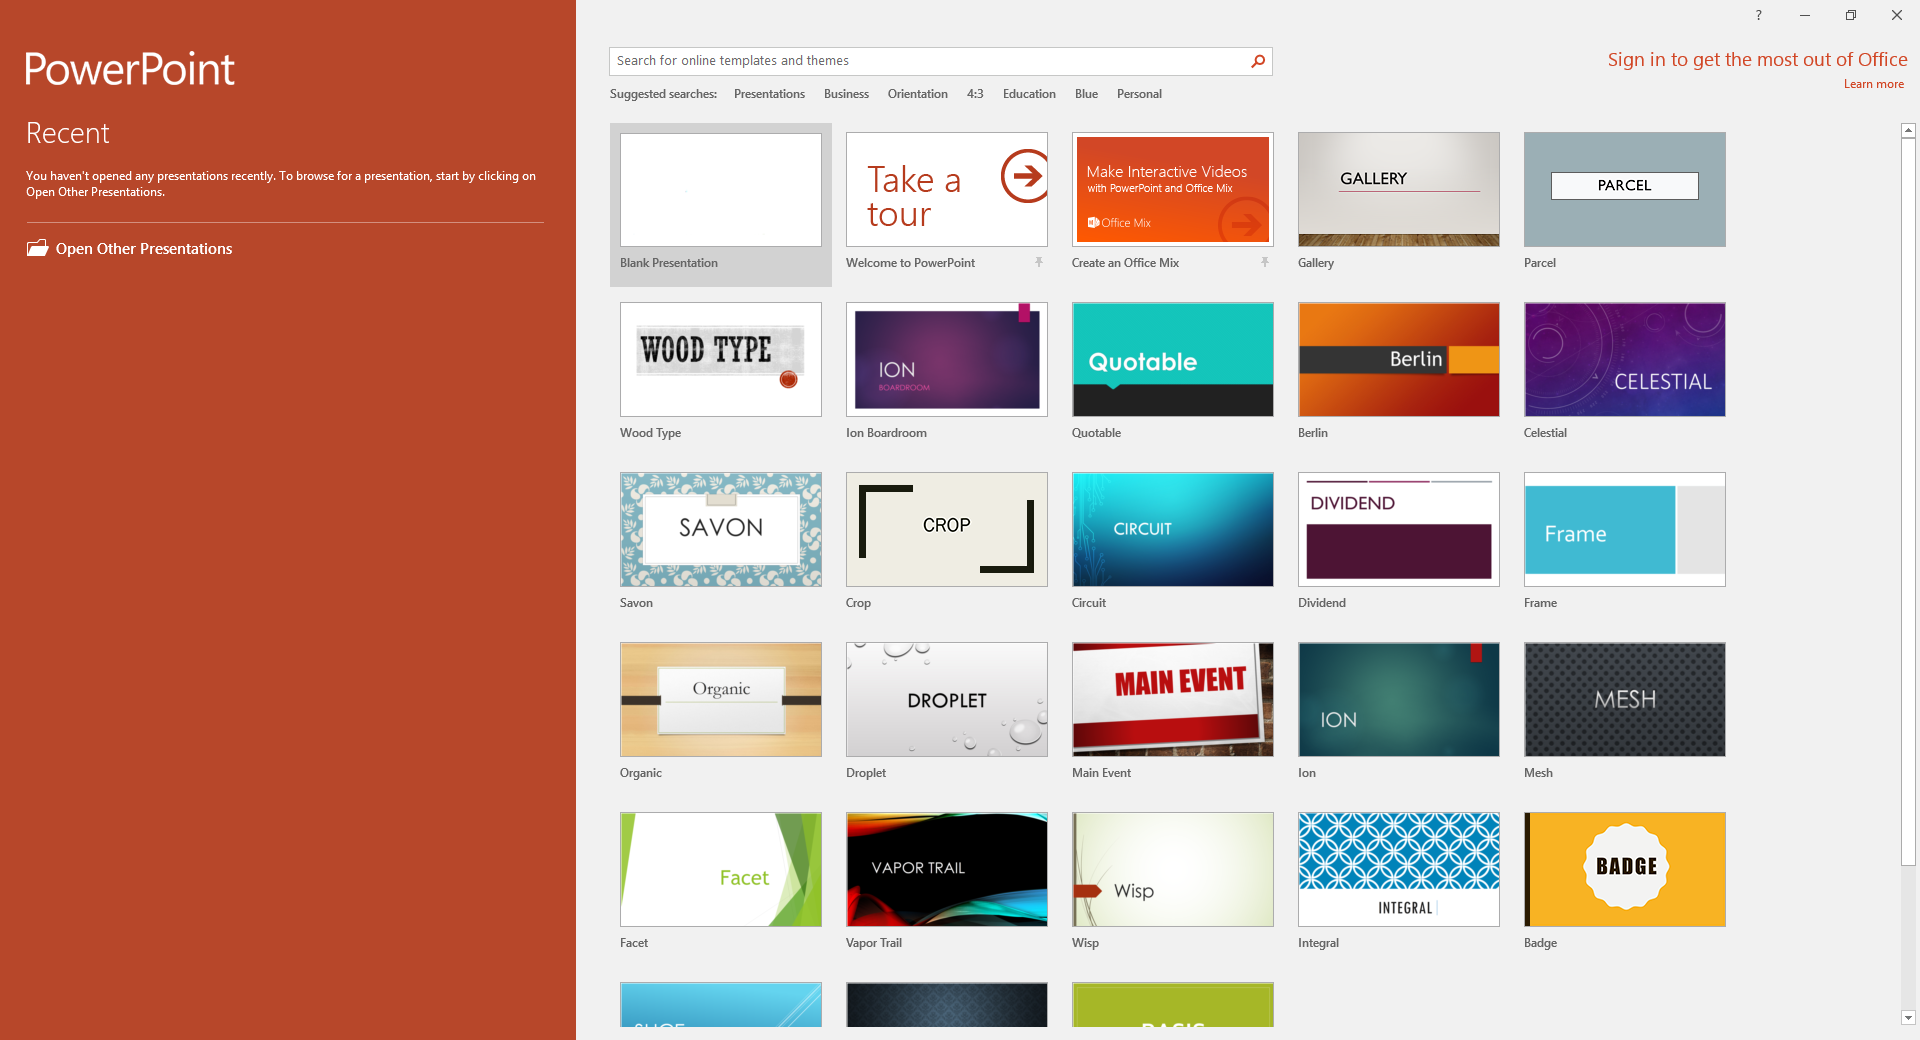The height and width of the screenshot is (1040, 1920).
Task: Select the Personal suggested search
Action: (1139, 94)
